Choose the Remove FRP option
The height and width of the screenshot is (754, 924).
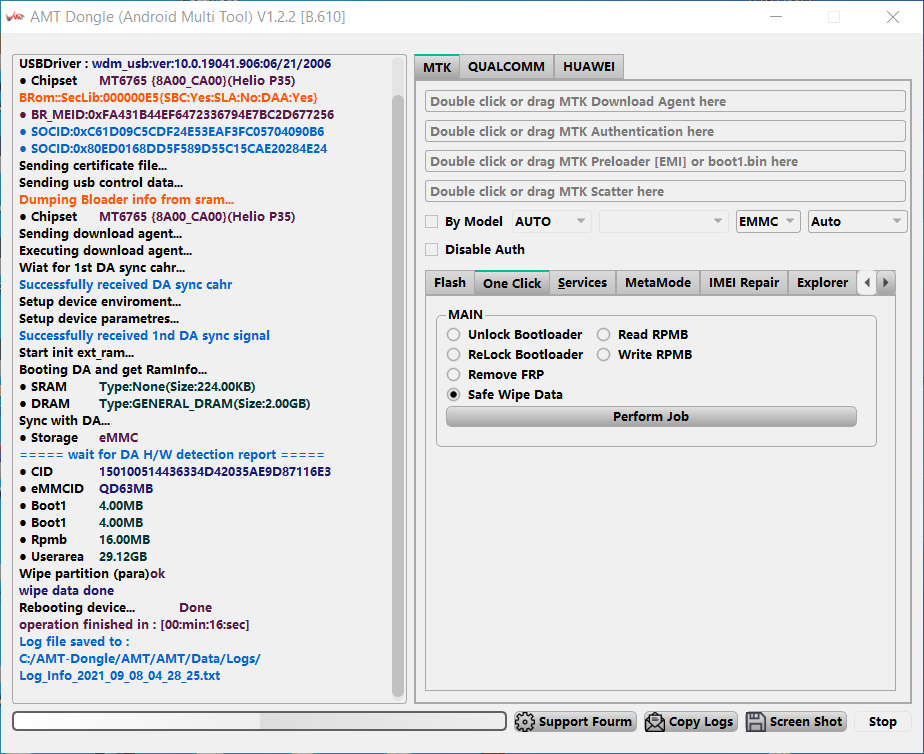tap(453, 375)
